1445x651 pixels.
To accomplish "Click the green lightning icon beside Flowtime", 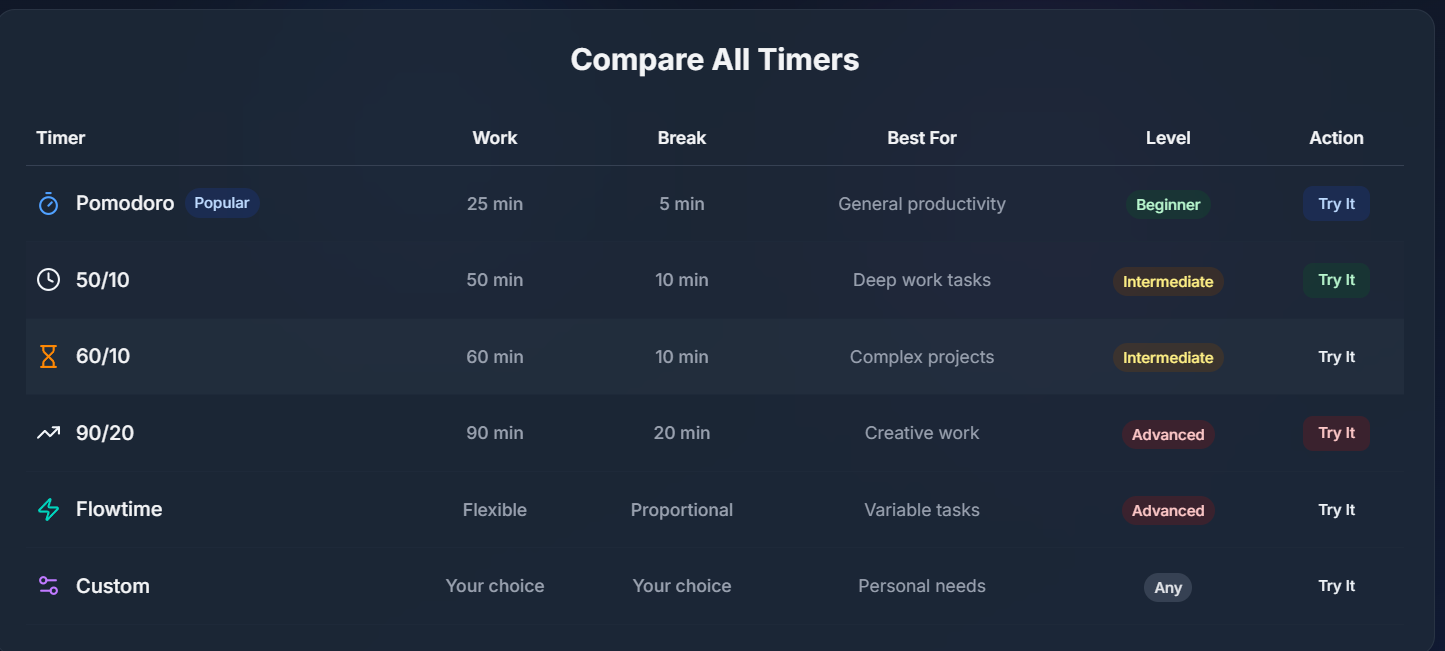I will 48,509.
